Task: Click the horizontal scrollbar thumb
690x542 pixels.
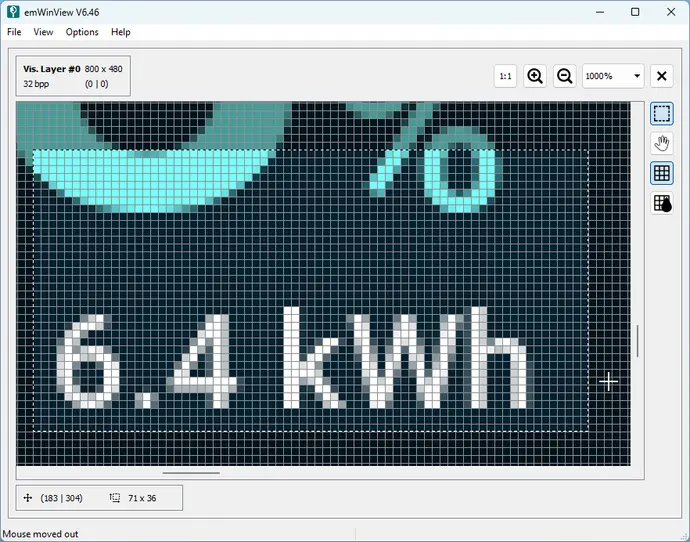Action: click(191, 473)
